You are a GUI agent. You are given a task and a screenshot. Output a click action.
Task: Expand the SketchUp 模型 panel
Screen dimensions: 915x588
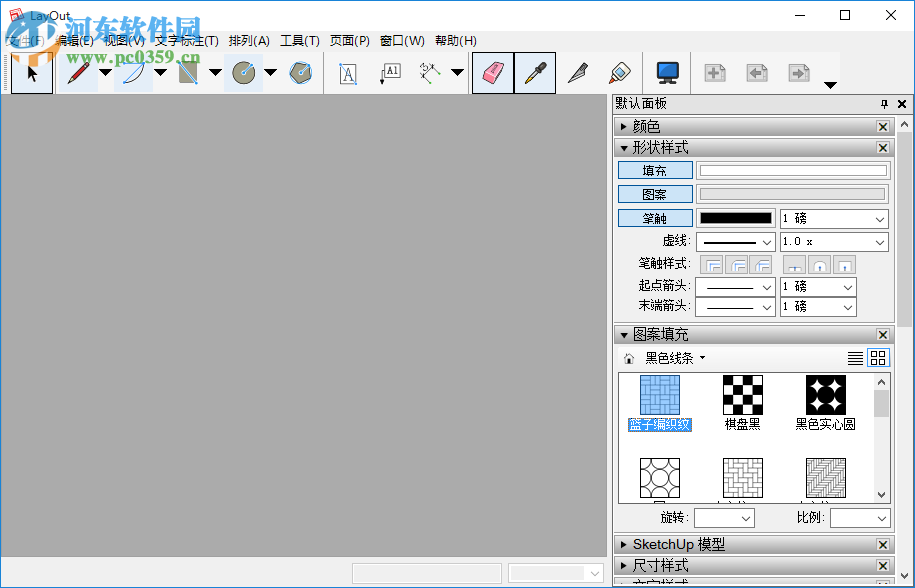pyautogui.click(x=625, y=544)
